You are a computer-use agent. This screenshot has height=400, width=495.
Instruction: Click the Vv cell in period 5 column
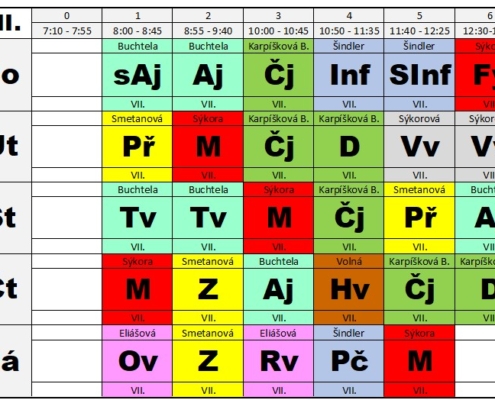(x=419, y=147)
